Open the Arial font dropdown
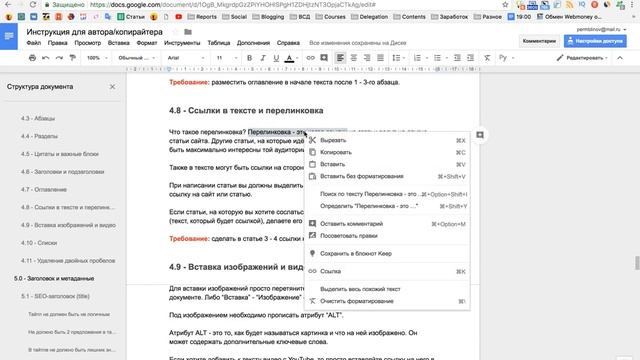 coord(186,58)
